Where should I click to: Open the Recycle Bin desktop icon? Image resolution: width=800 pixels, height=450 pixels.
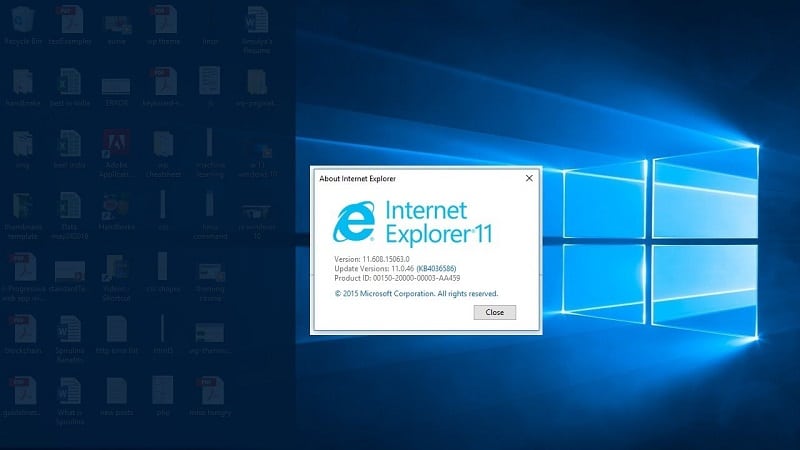[x=23, y=26]
